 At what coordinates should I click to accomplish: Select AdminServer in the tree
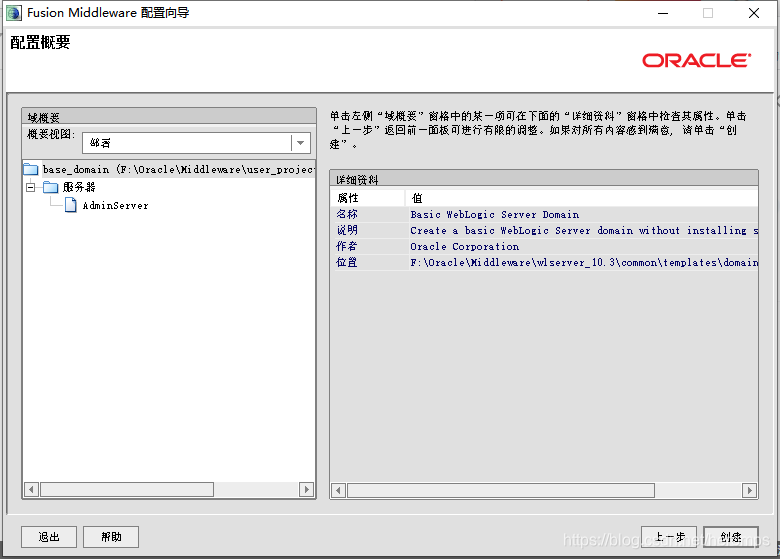[x=115, y=205]
